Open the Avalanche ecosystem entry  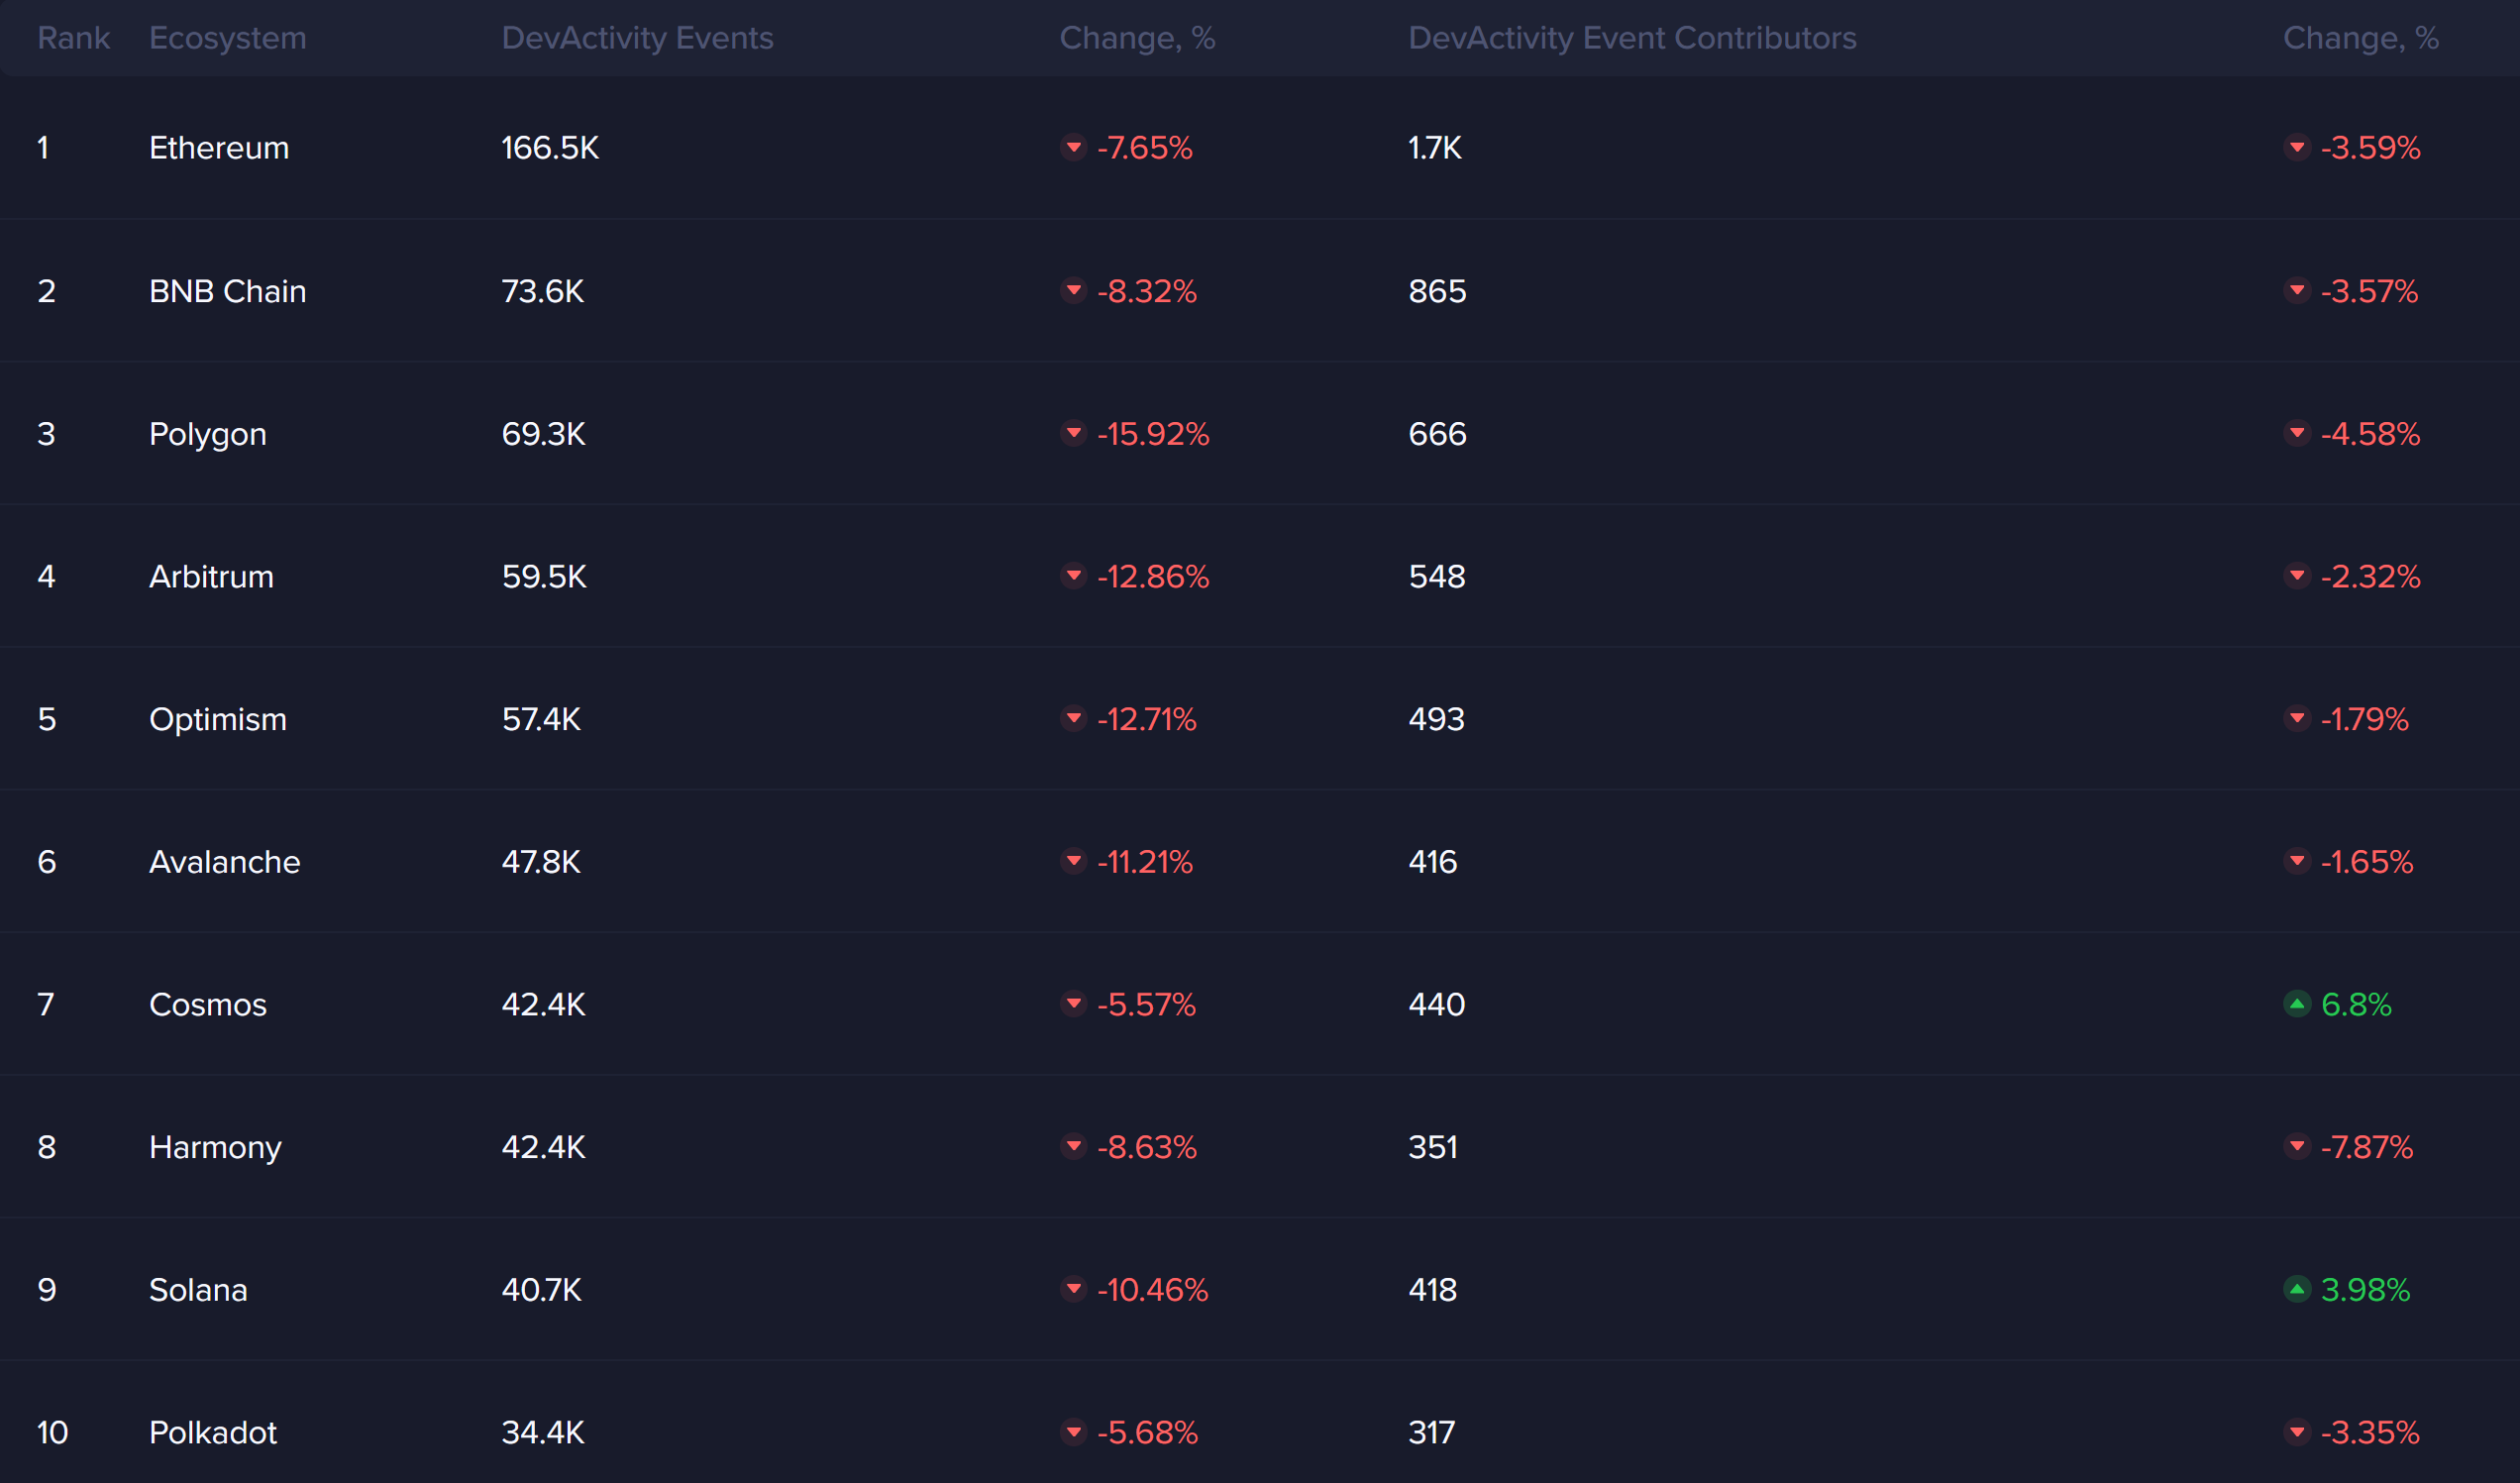point(224,862)
